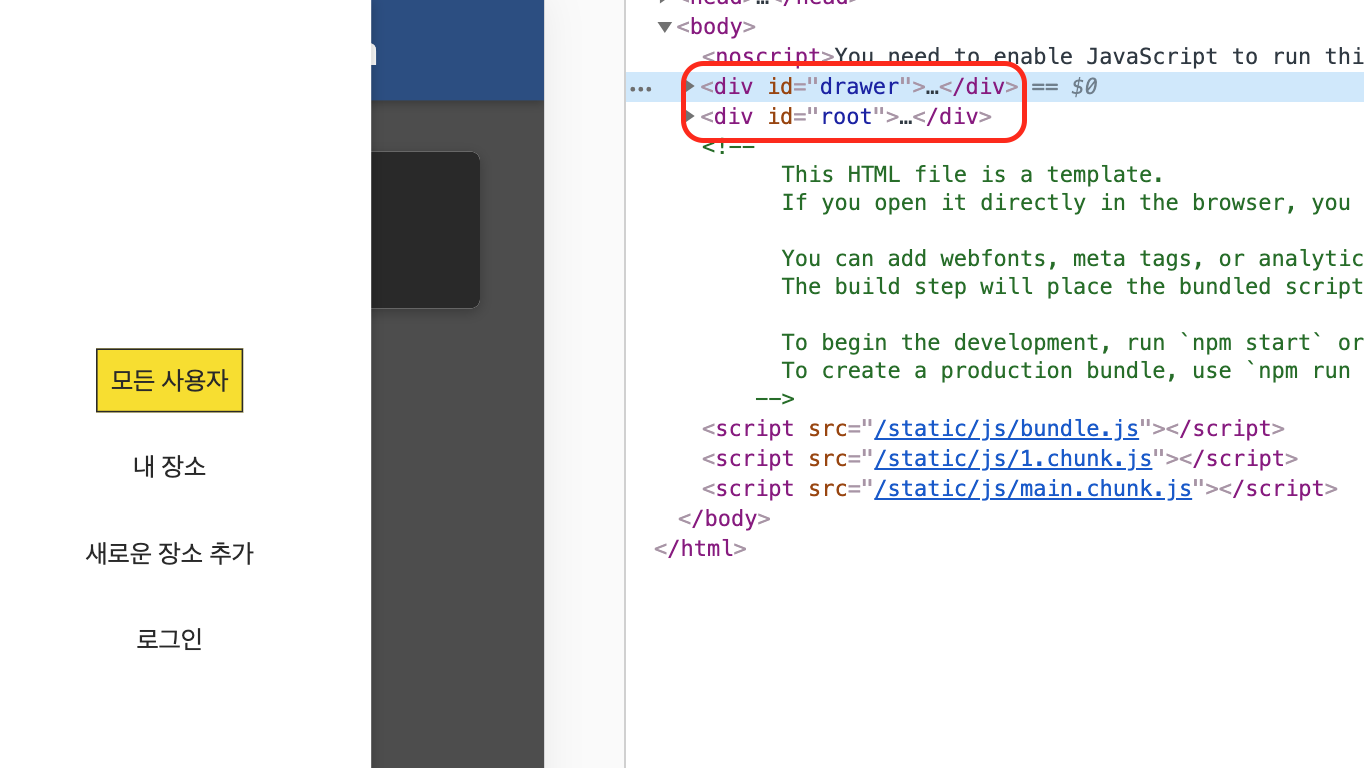Click comment line starting "The build step will place"
1364x768 pixels.
tap(1072, 286)
